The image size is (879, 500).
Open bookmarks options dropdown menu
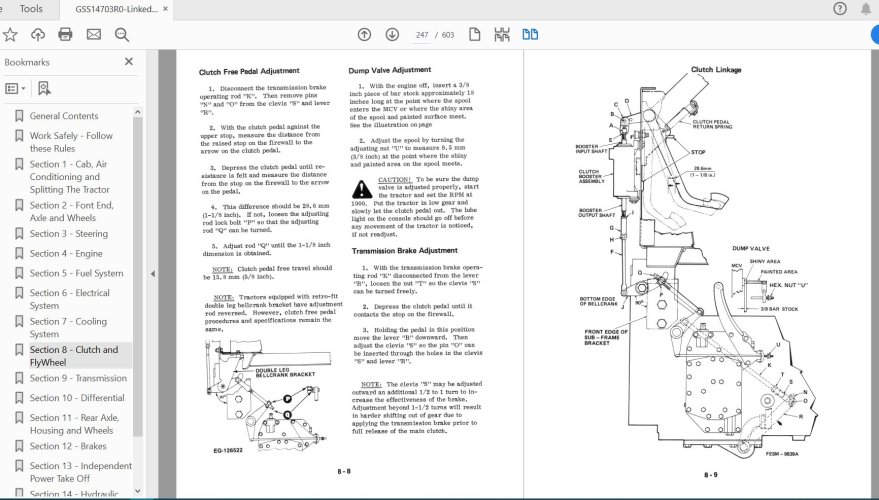(x=15, y=89)
